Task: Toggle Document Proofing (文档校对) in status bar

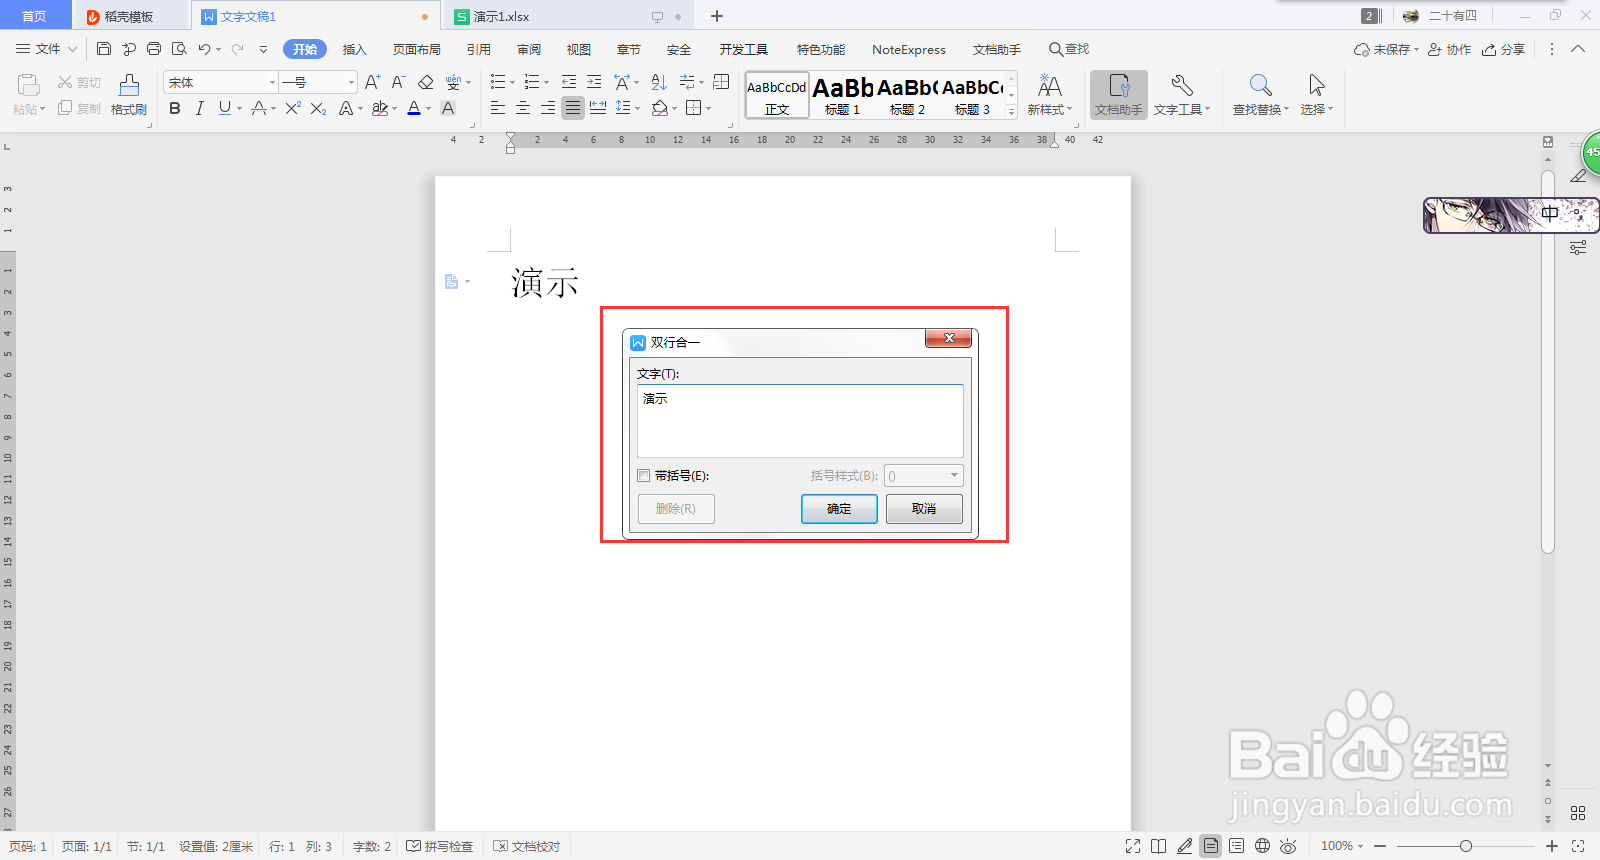Action: click(x=527, y=846)
